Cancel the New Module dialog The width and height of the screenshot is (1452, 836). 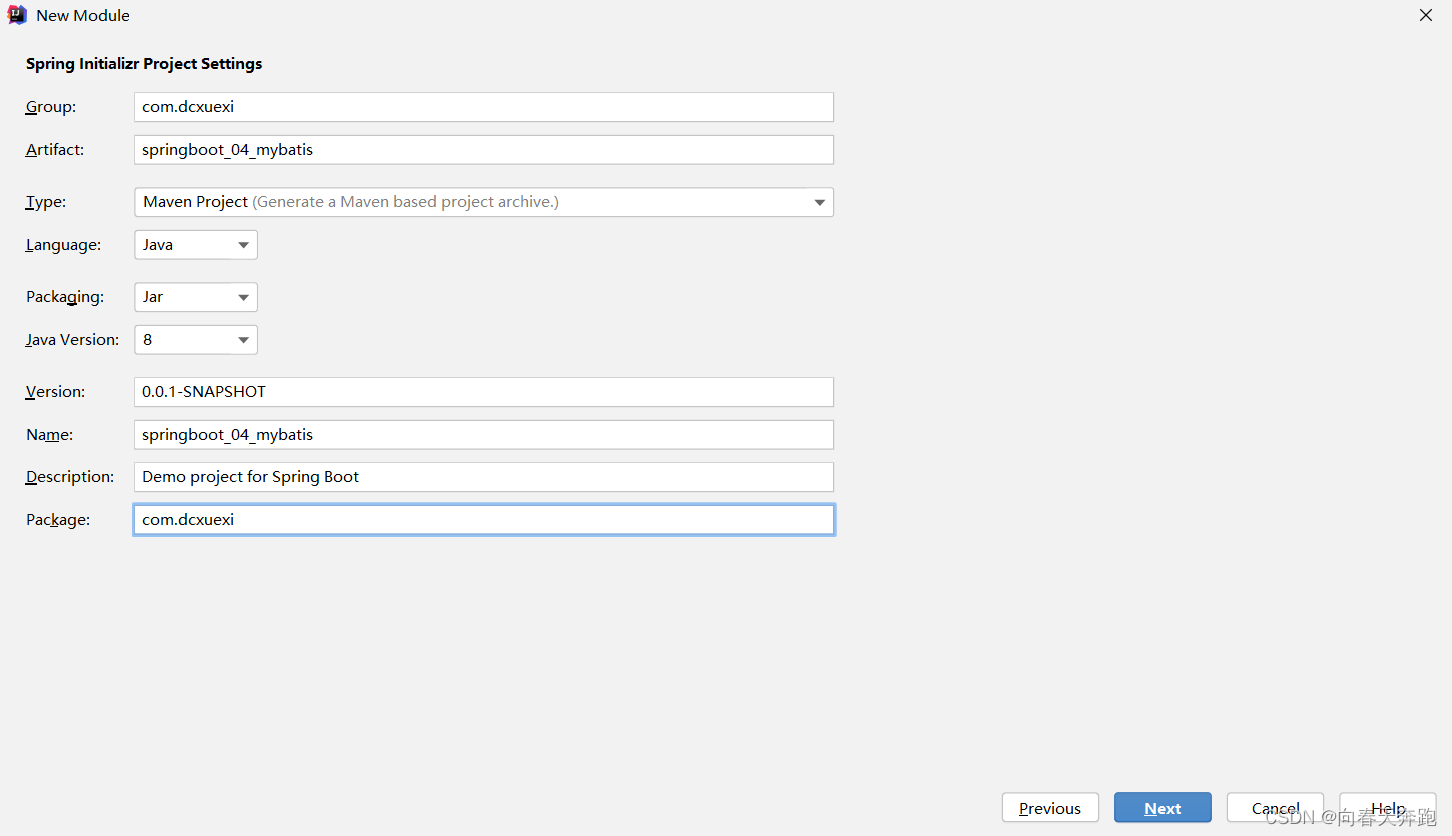[1276, 808]
